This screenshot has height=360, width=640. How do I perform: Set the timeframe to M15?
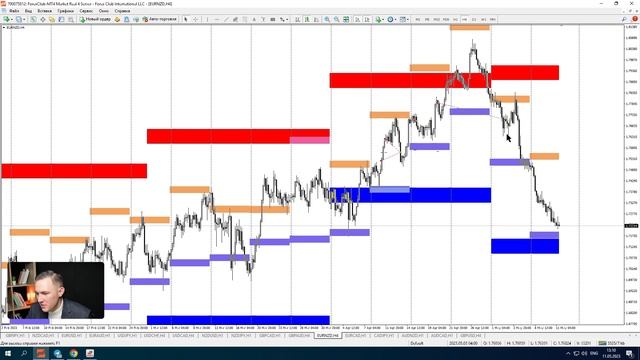click(x=436, y=19)
